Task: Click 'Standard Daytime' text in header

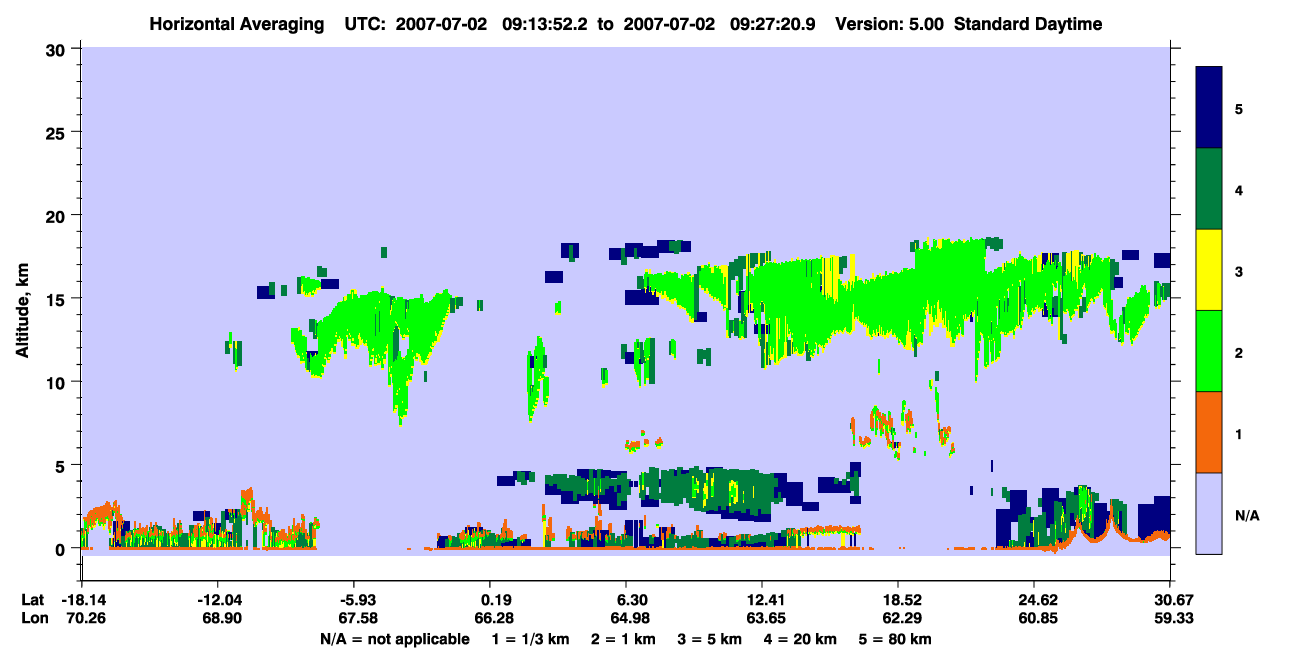Action: click(x=1028, y=24)
